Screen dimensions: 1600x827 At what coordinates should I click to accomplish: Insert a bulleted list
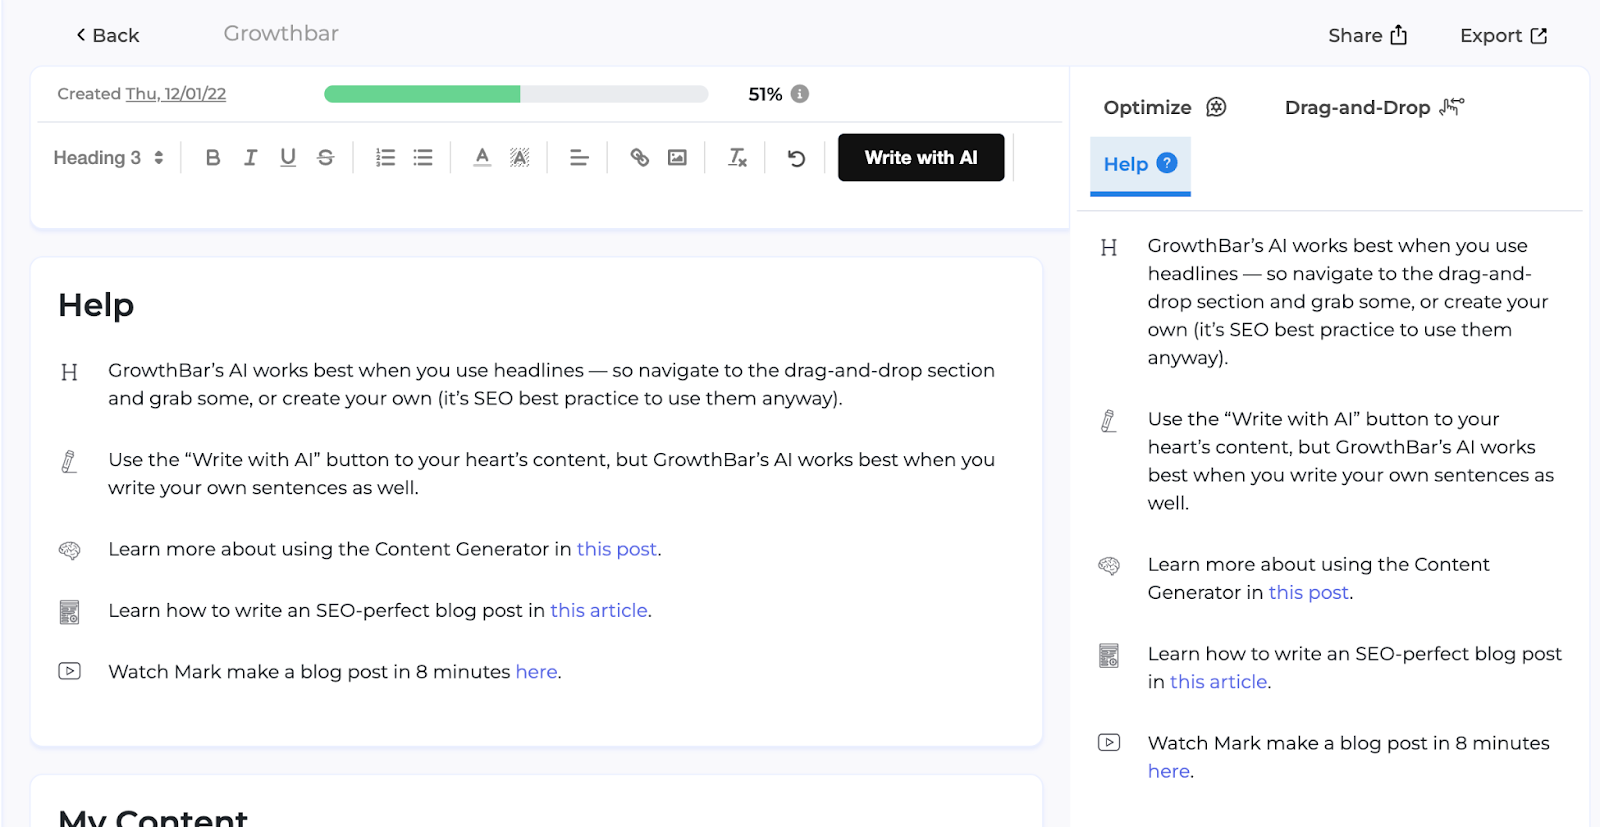423,158
